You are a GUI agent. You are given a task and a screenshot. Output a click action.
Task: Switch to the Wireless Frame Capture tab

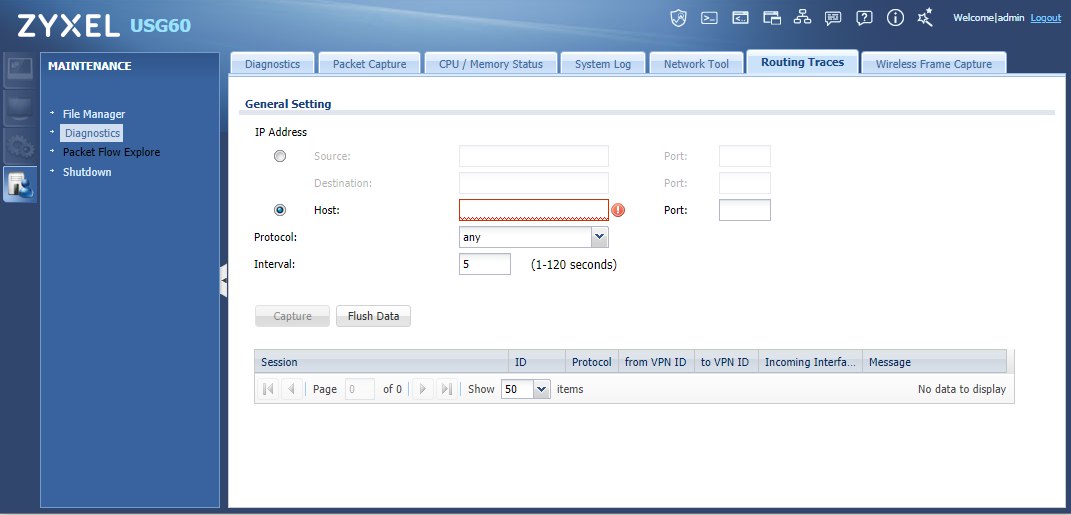point(934,64)
